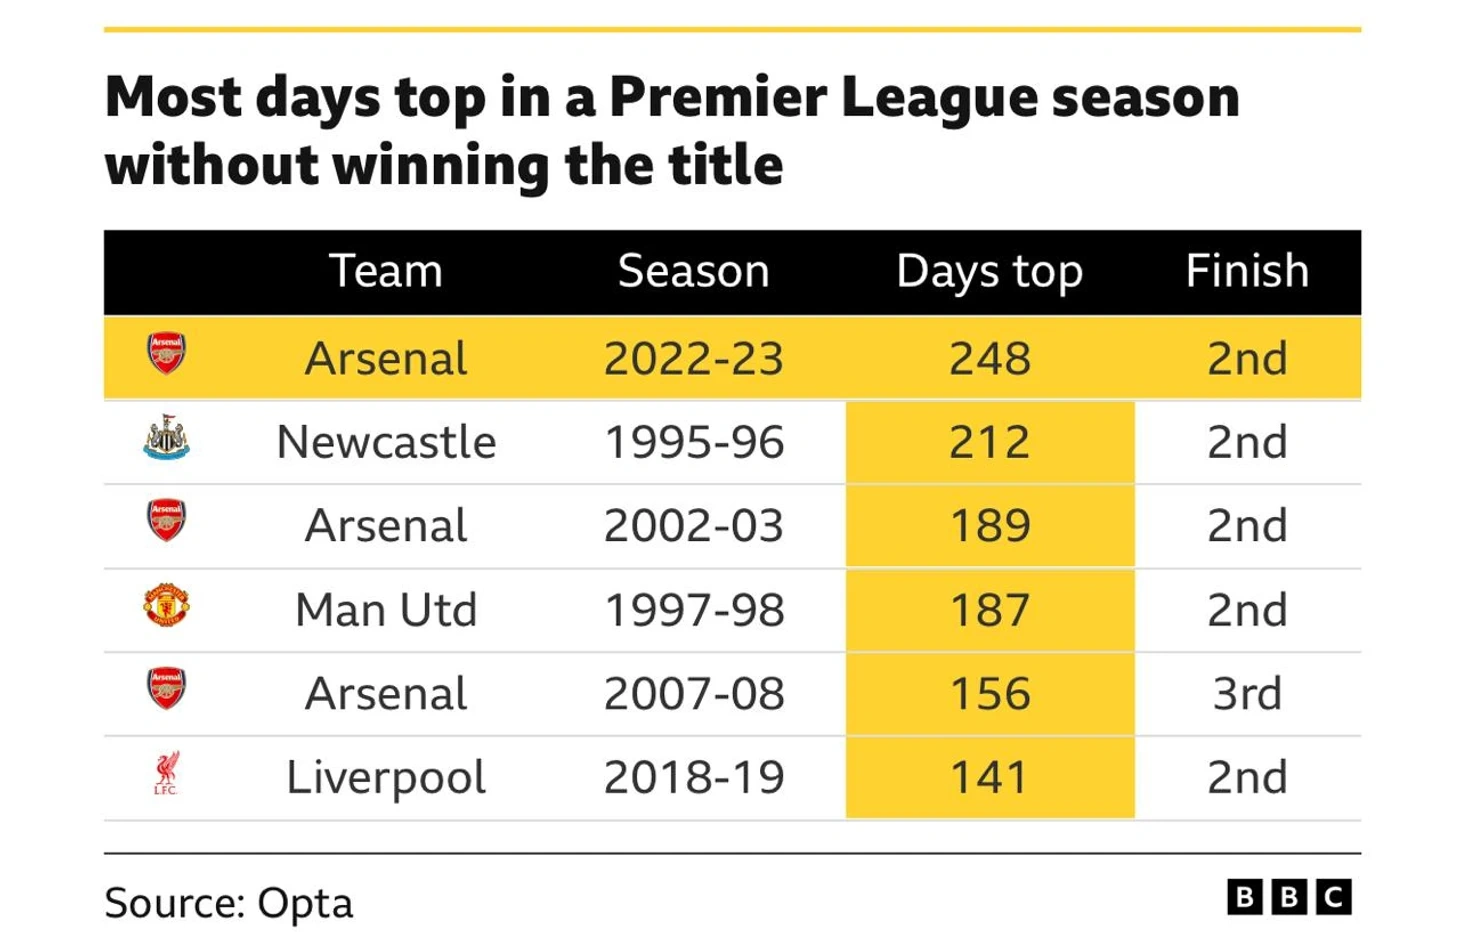
Task: Click the 248 days top cell
Action: click(989, 358)
